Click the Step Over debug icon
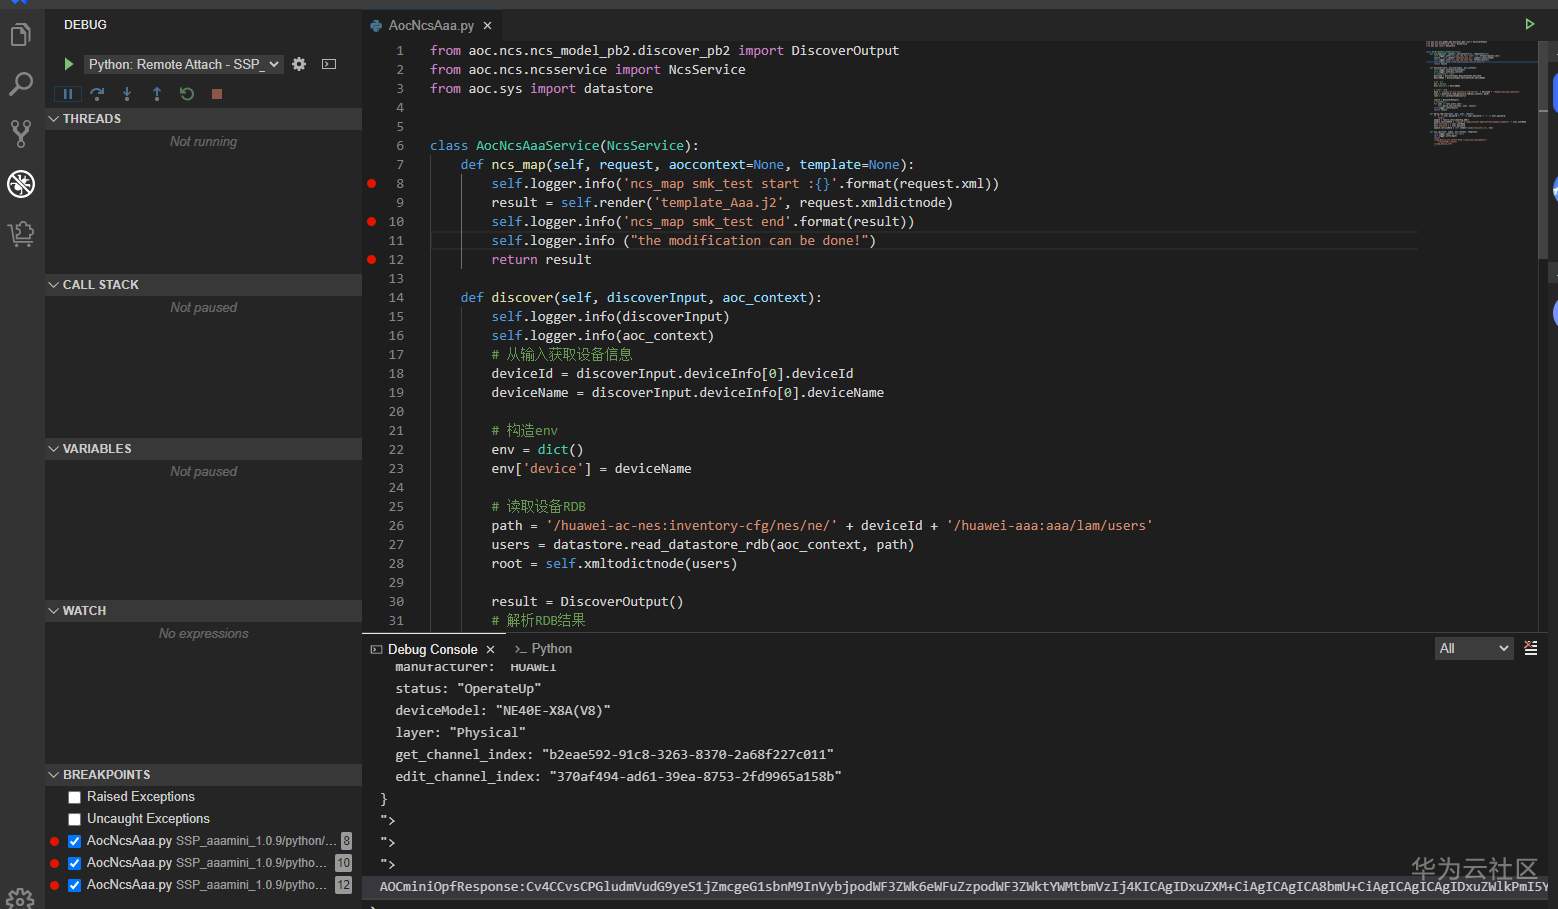 point(97,94)
